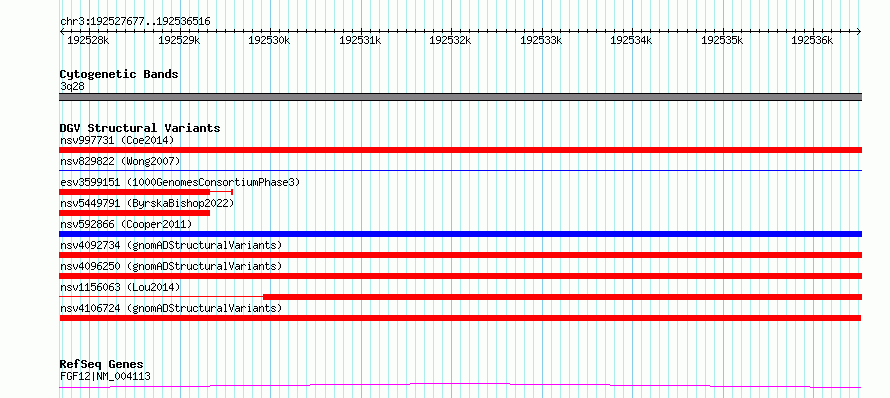Click the 192531k ruler tick label
Image resolution: width=890 pixels, height=398 pixels.
(x=360, y=41)
